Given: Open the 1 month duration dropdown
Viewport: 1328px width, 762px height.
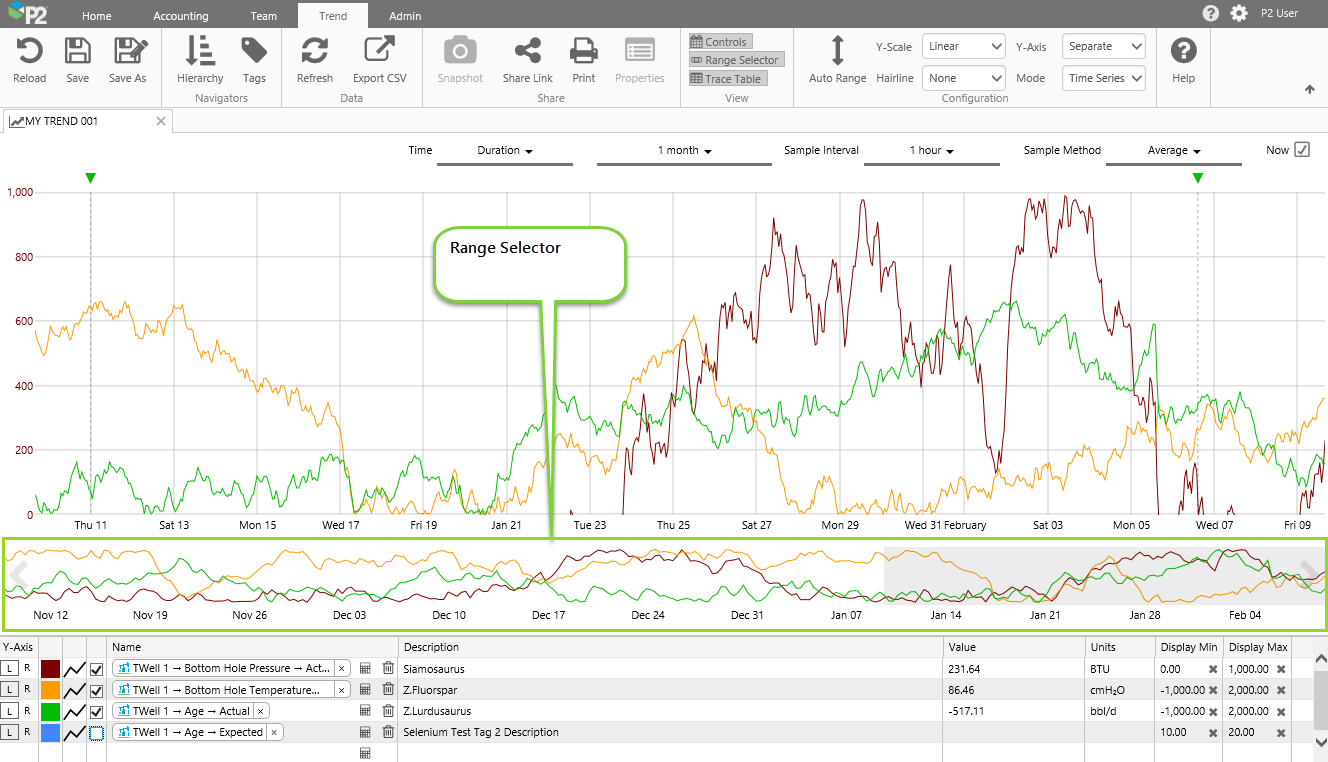Looking at the screenshot, I should [684, 151].
